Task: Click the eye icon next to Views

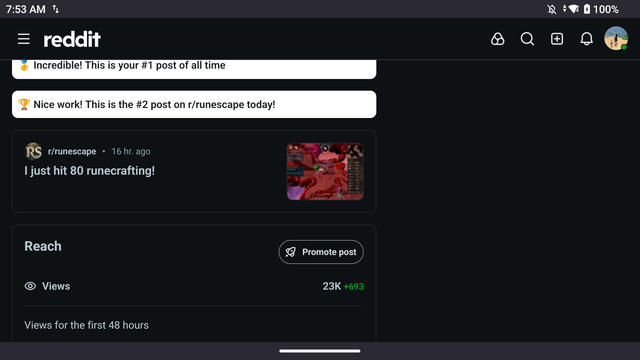Action: (30, 286)
